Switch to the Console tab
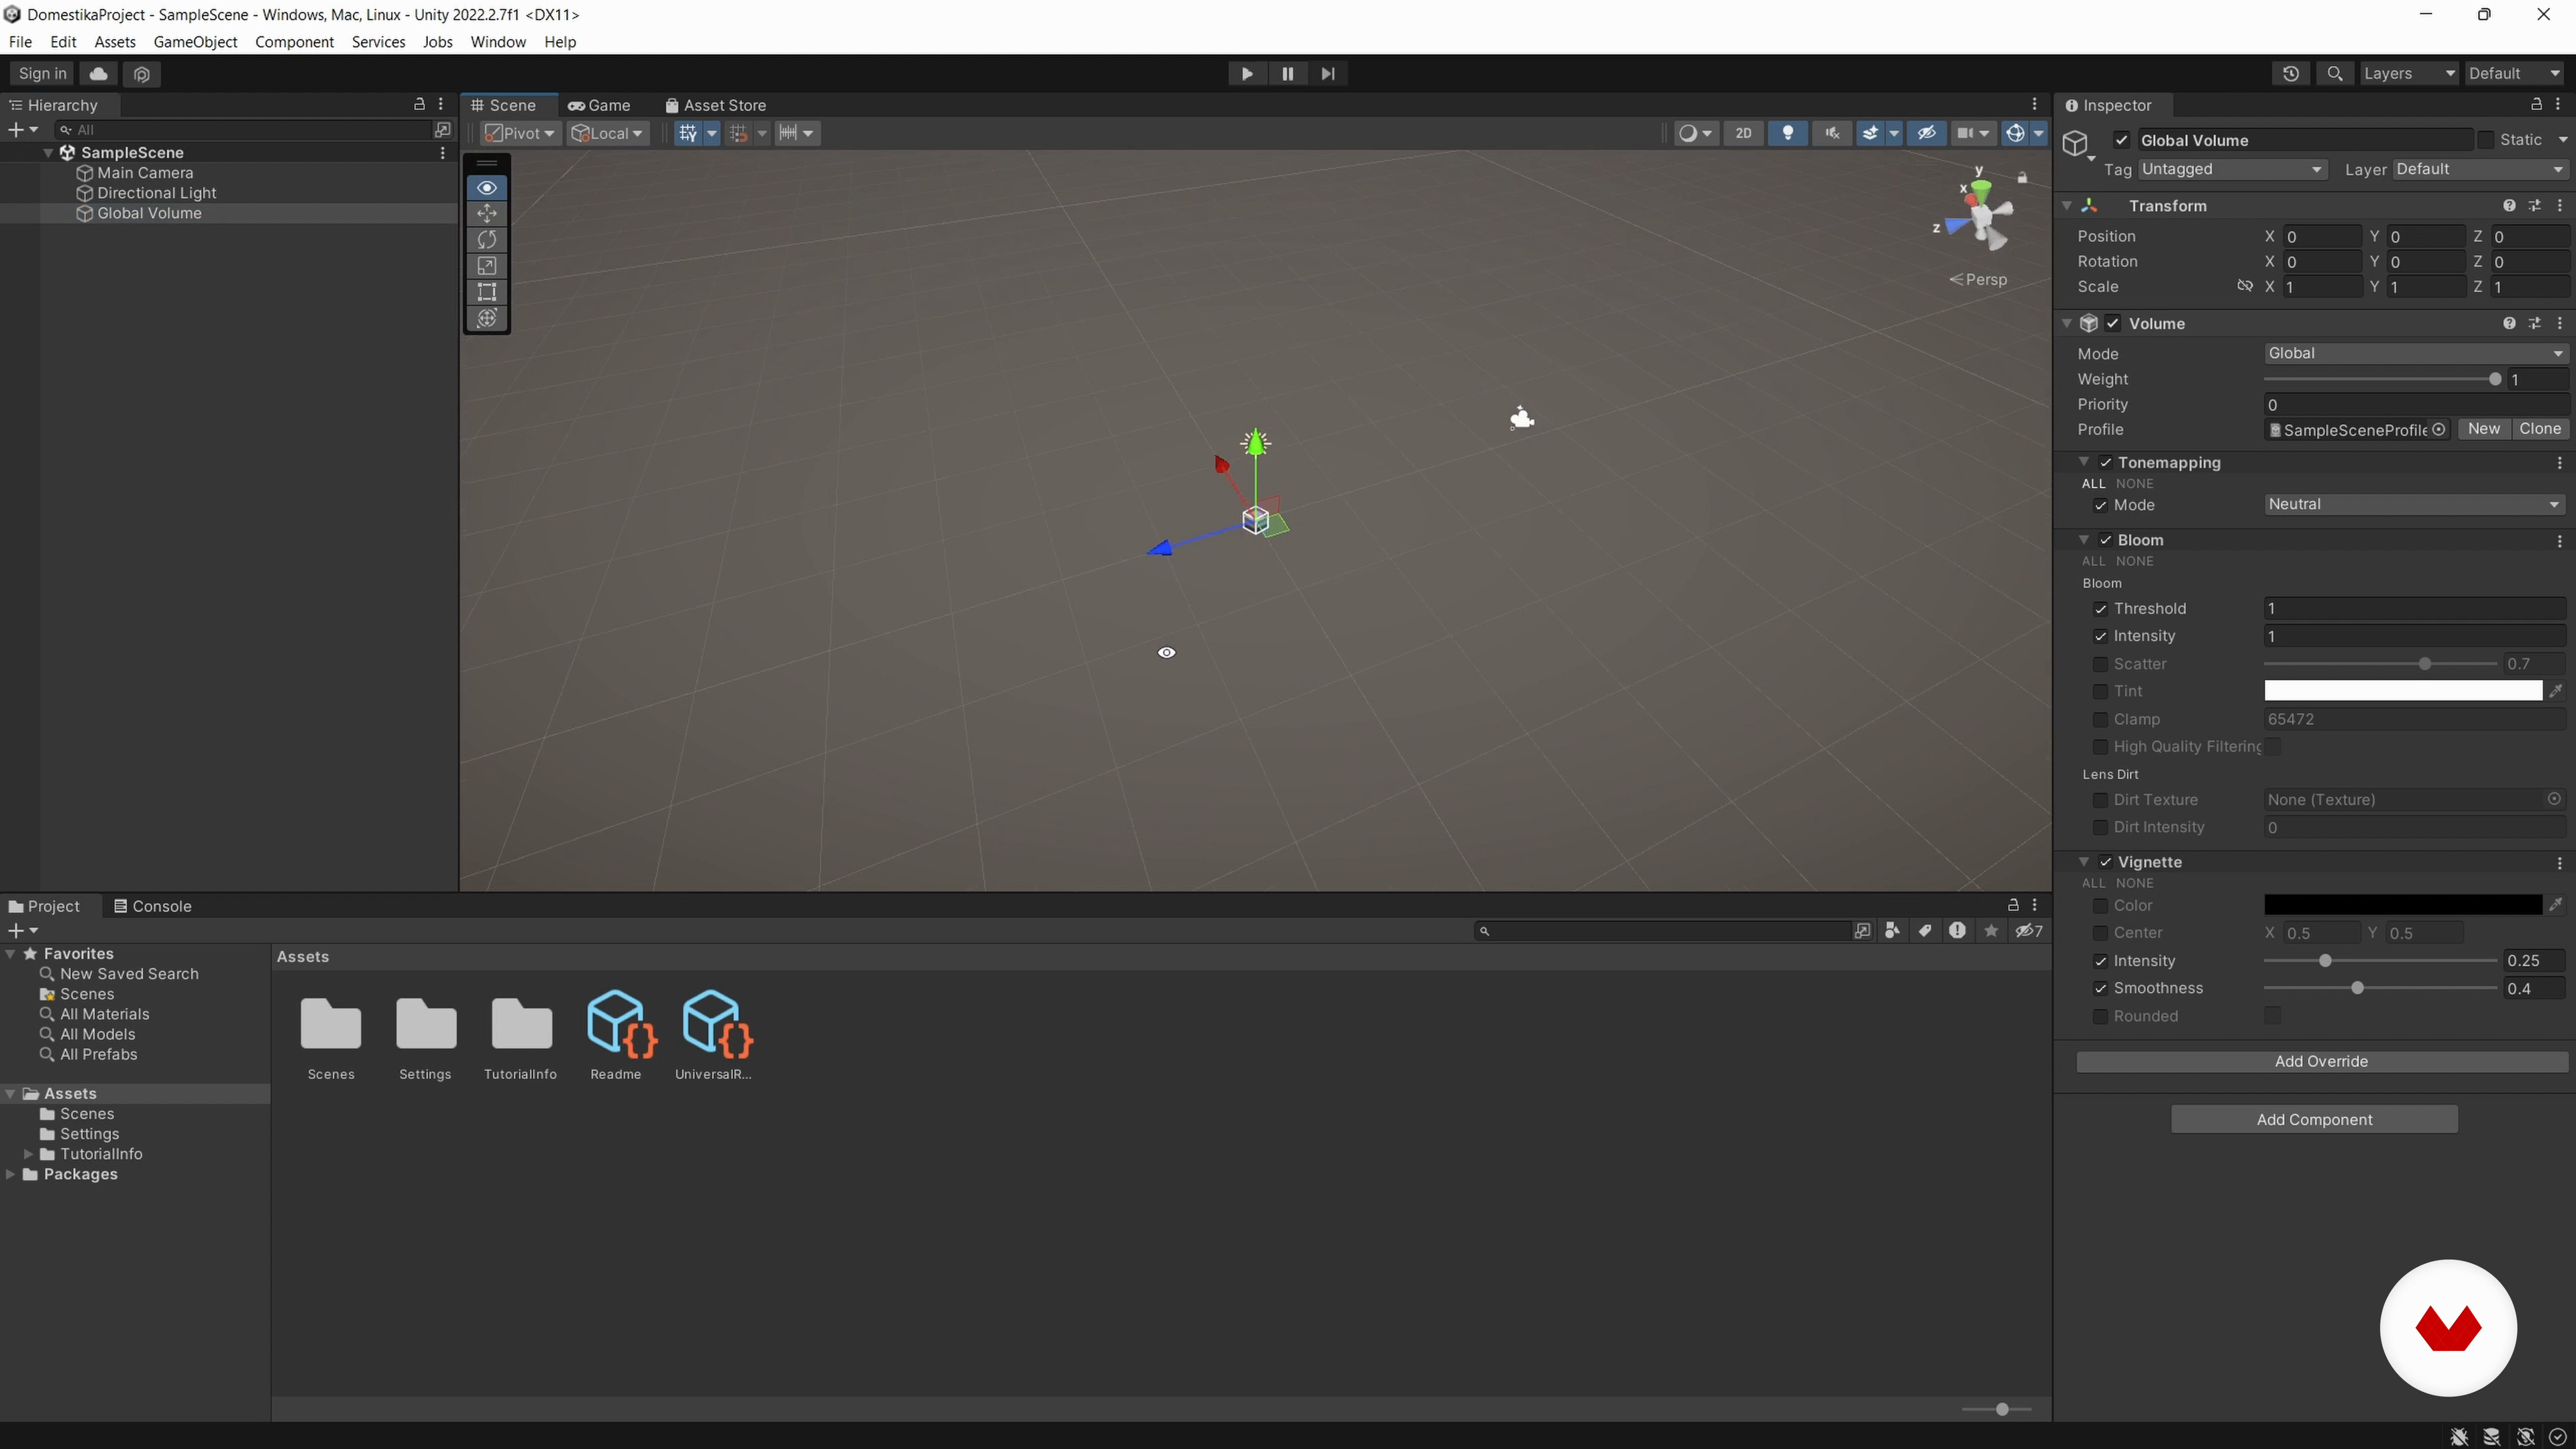 [152, 906]
